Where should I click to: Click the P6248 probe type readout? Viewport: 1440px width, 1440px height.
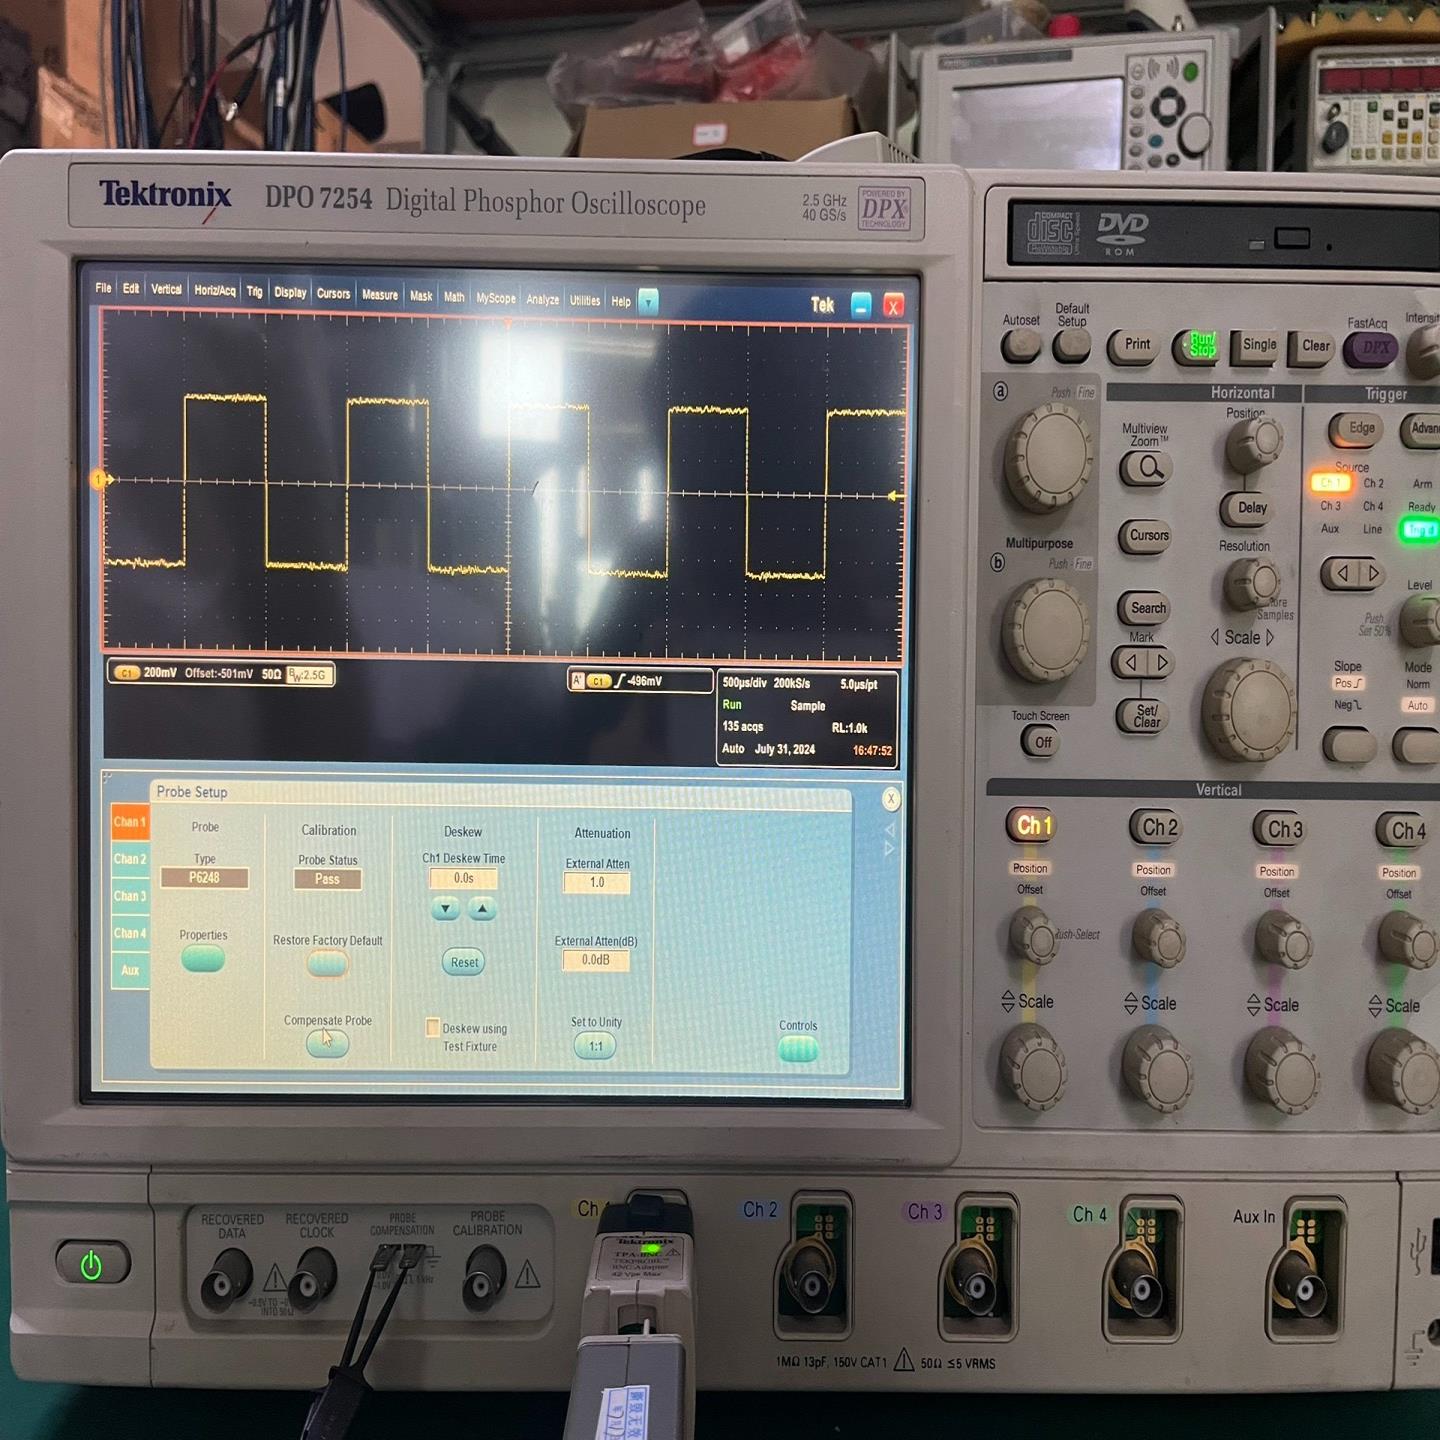204,878
